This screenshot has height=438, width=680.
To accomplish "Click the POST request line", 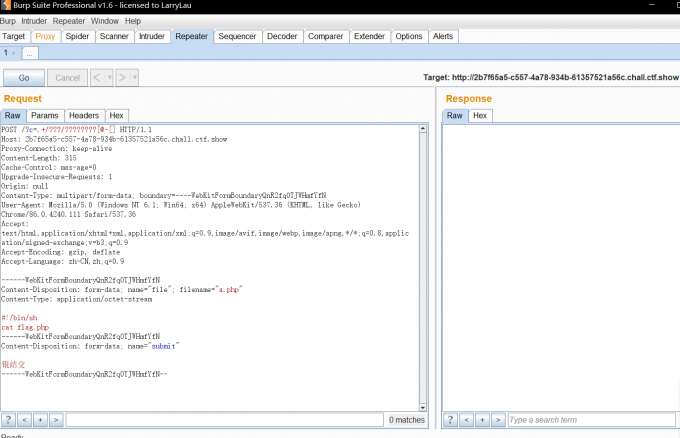I will click(76, 130).
